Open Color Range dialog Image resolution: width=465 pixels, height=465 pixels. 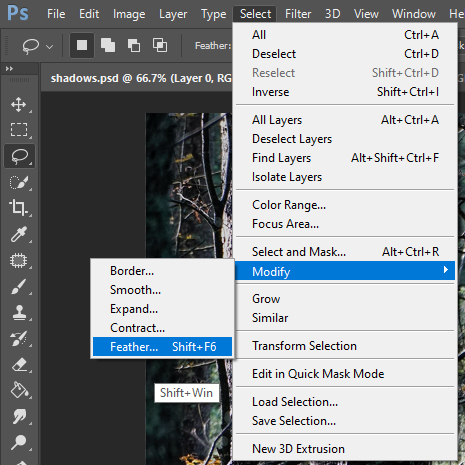(x=345, y=205)
